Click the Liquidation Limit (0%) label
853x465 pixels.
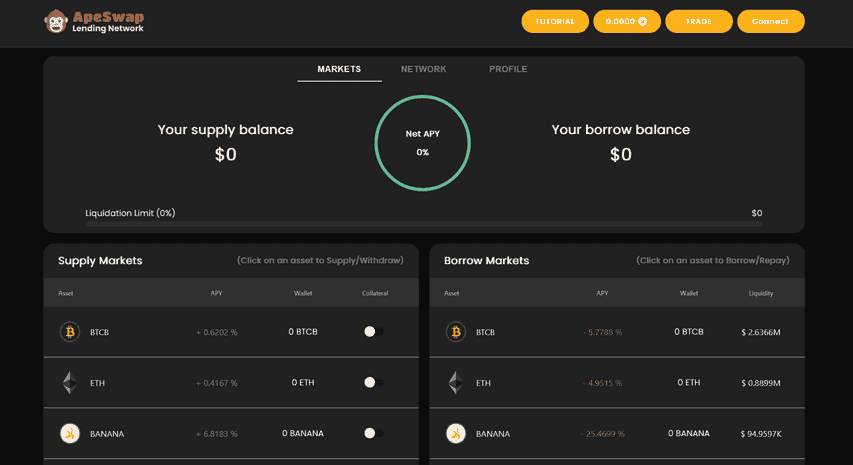(x=130, y=213)
